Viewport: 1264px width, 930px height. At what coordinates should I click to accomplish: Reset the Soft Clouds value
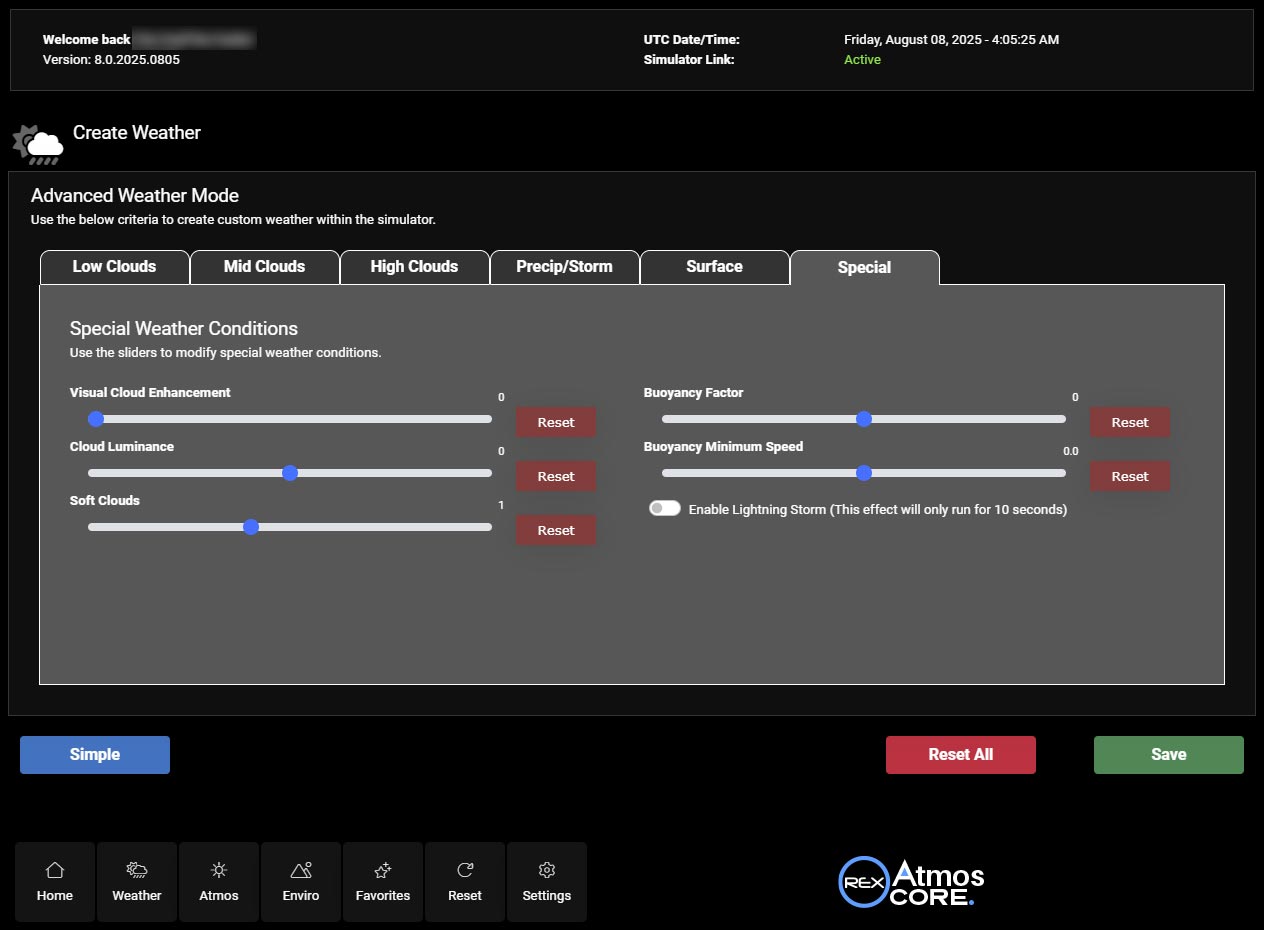(555, 530)
